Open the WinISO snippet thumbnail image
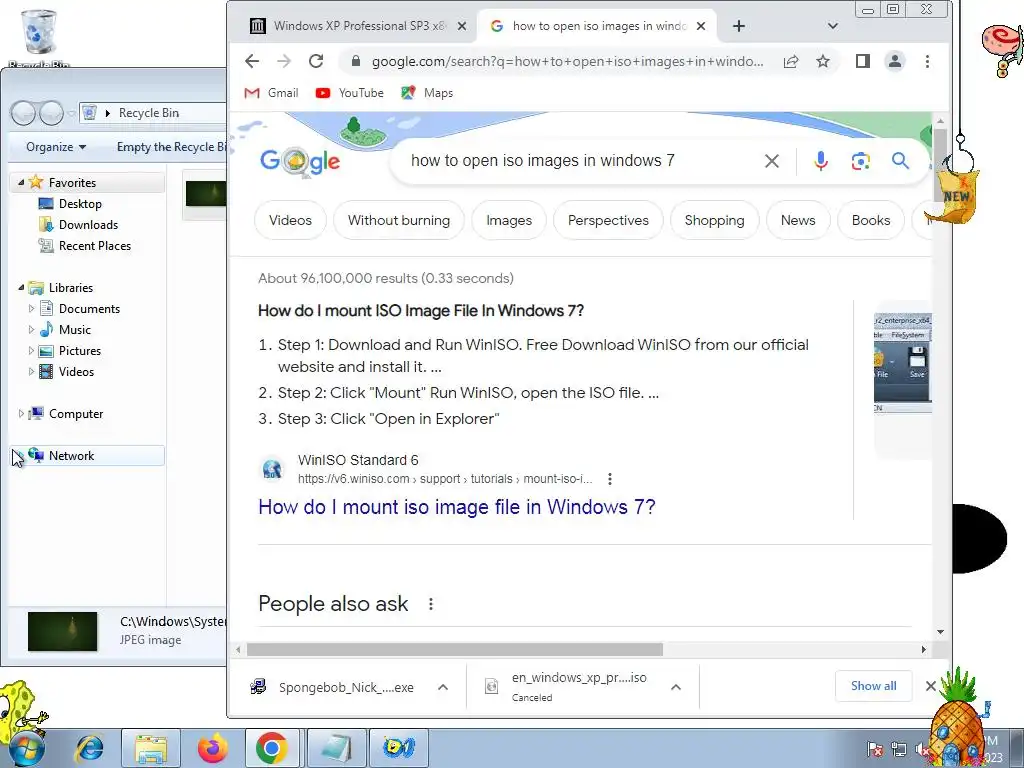Screen dimensions: 1024x768 [x=903, y=362]
